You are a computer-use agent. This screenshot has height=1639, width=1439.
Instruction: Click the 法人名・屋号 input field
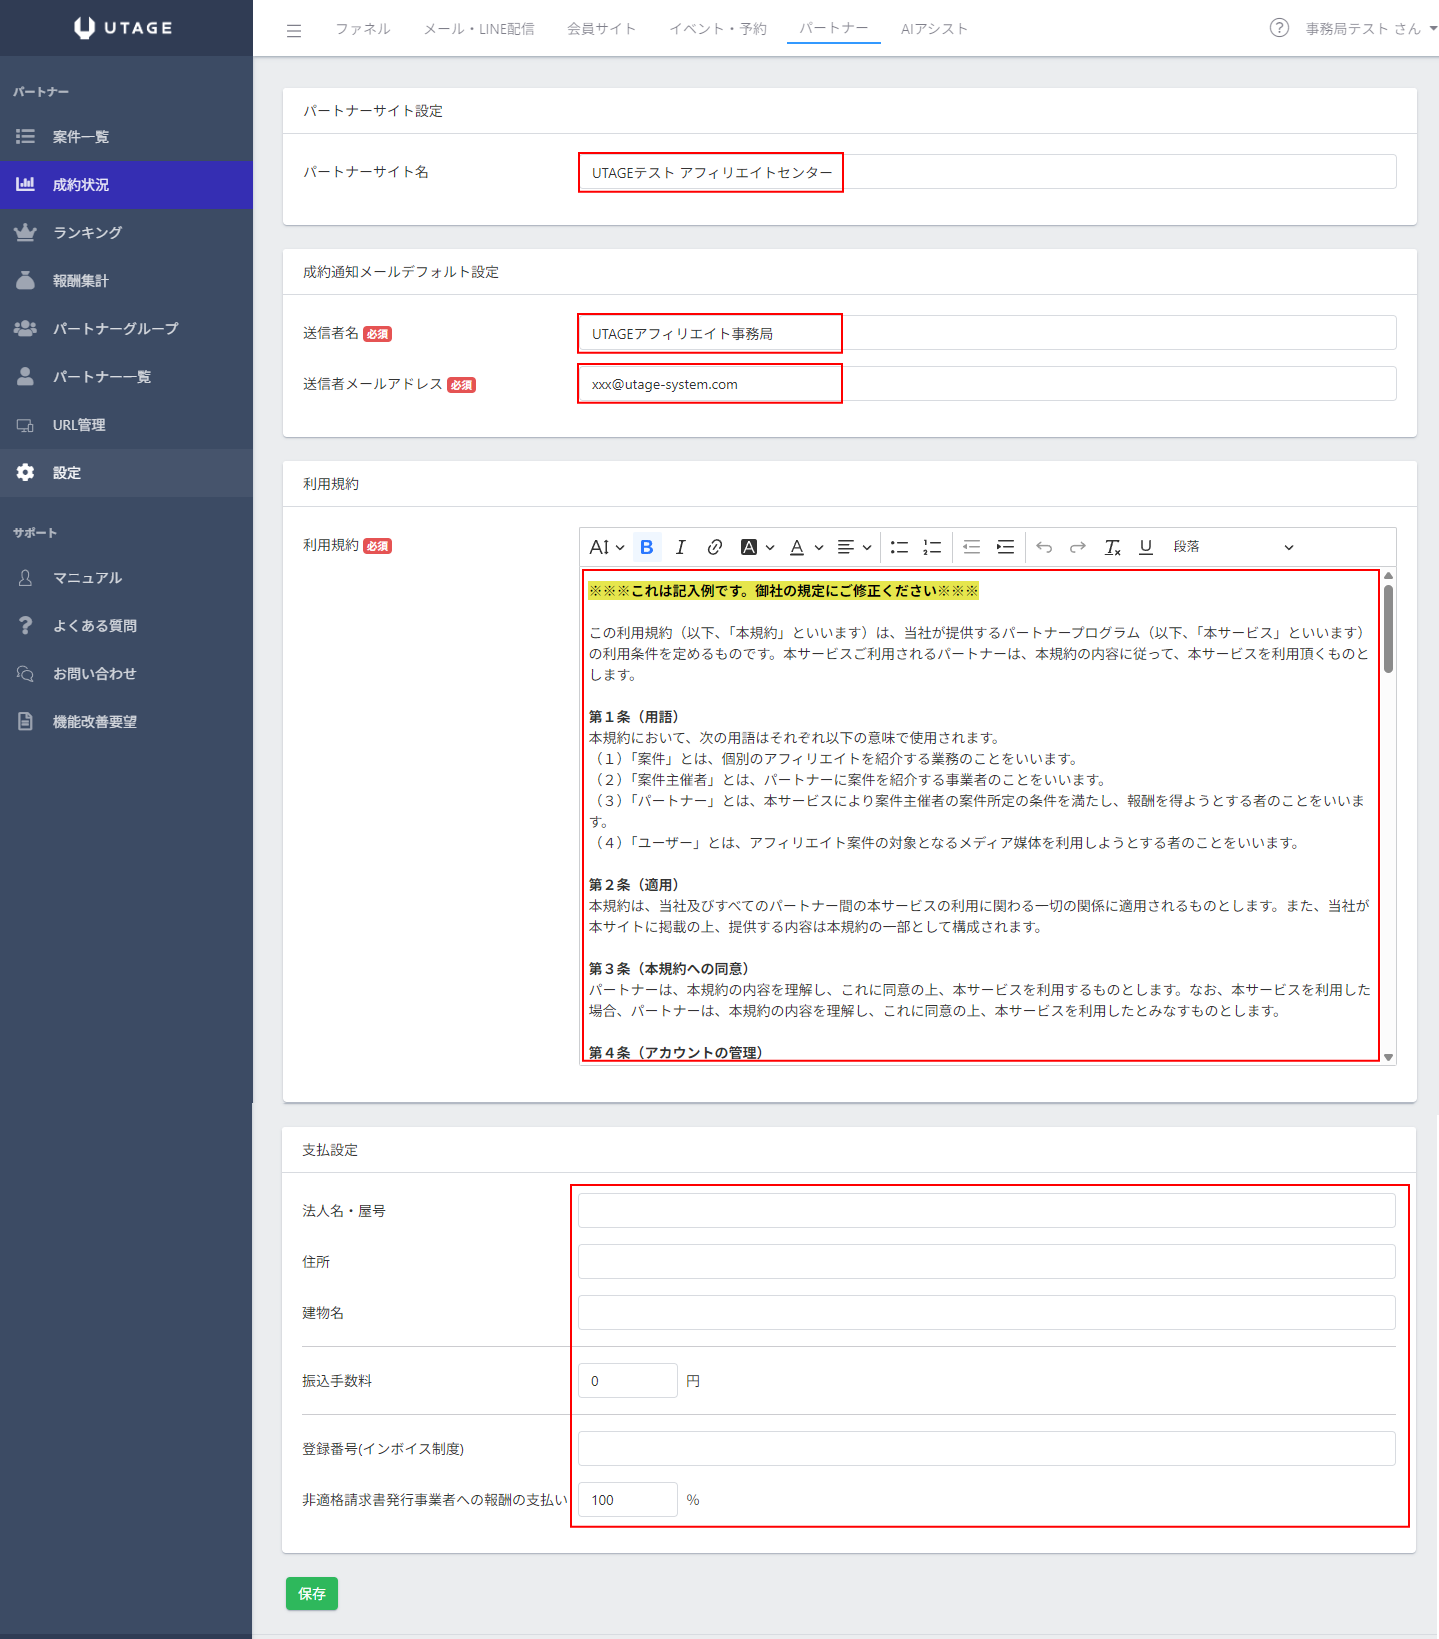coord(986,1210)
